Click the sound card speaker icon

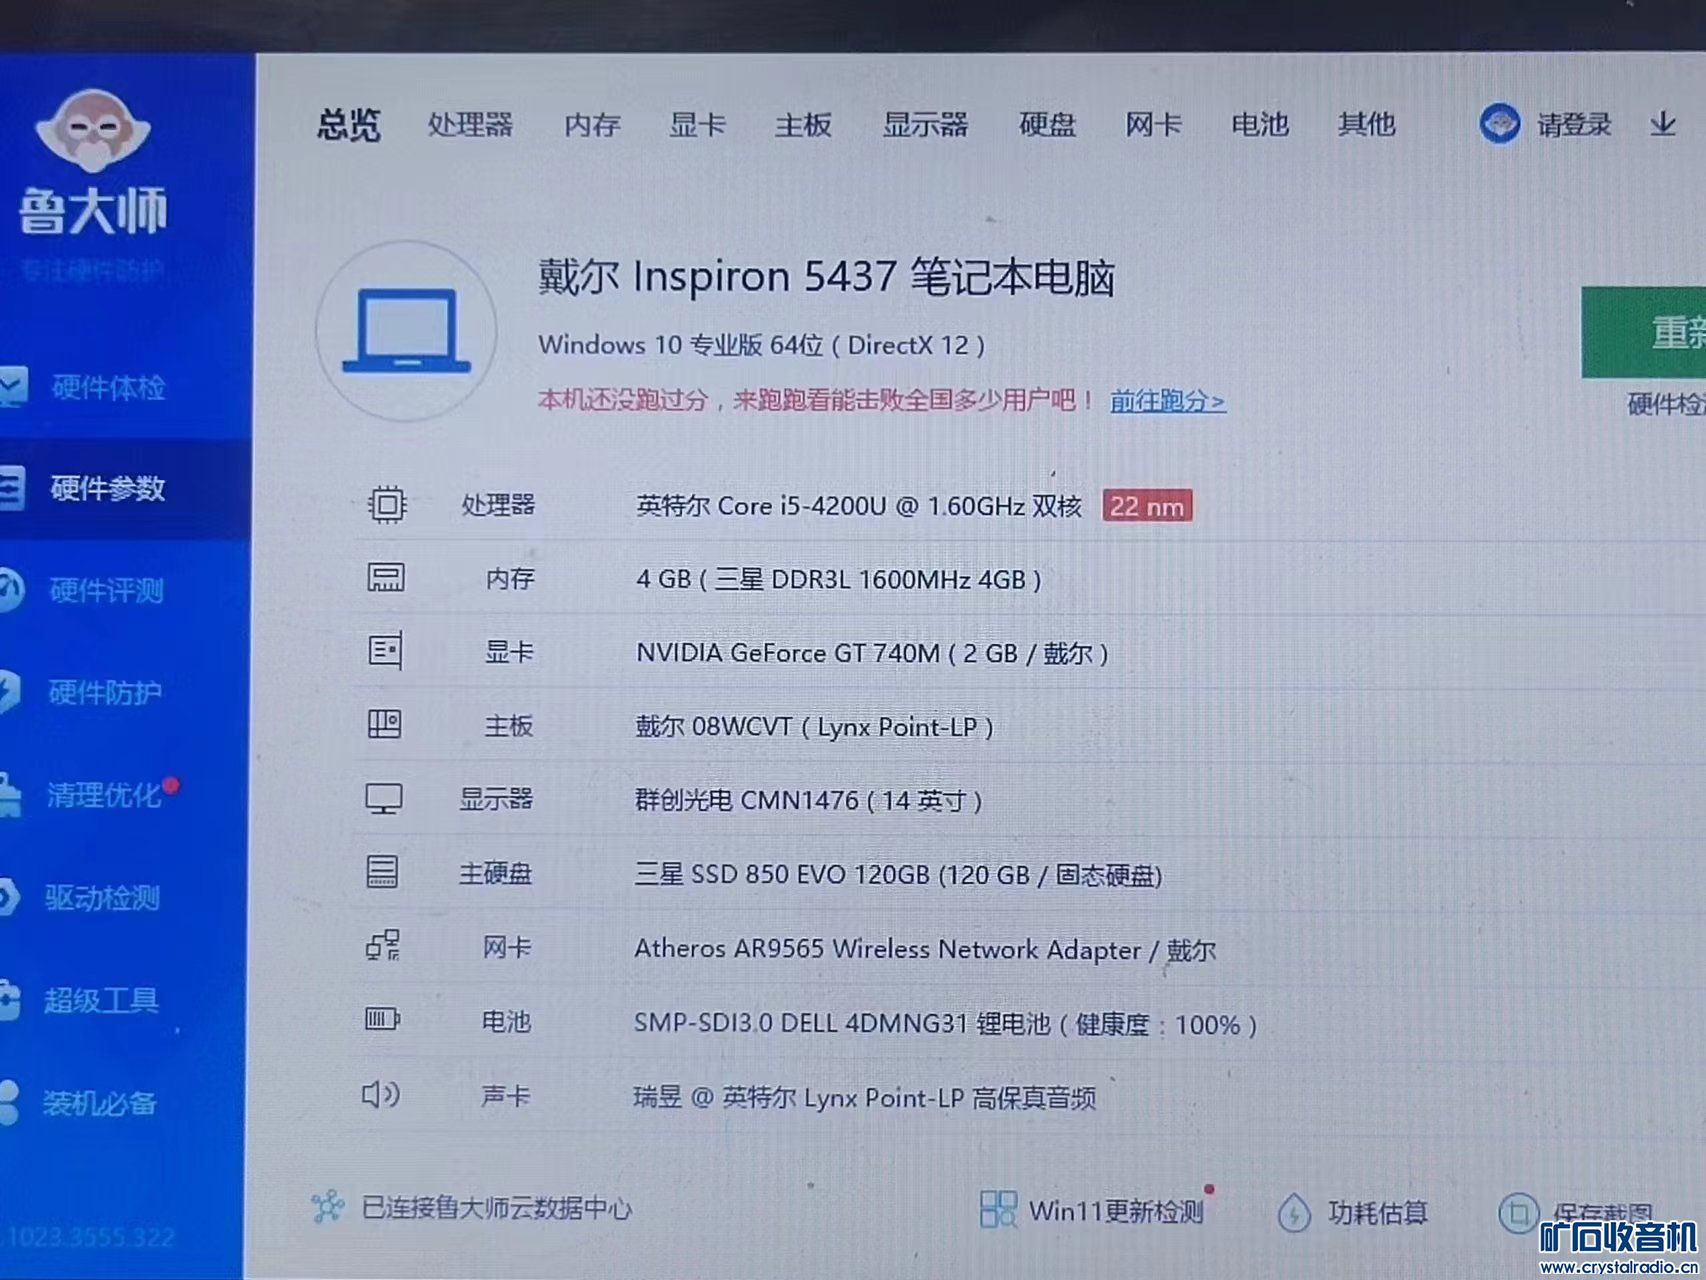pos(381,1094)
